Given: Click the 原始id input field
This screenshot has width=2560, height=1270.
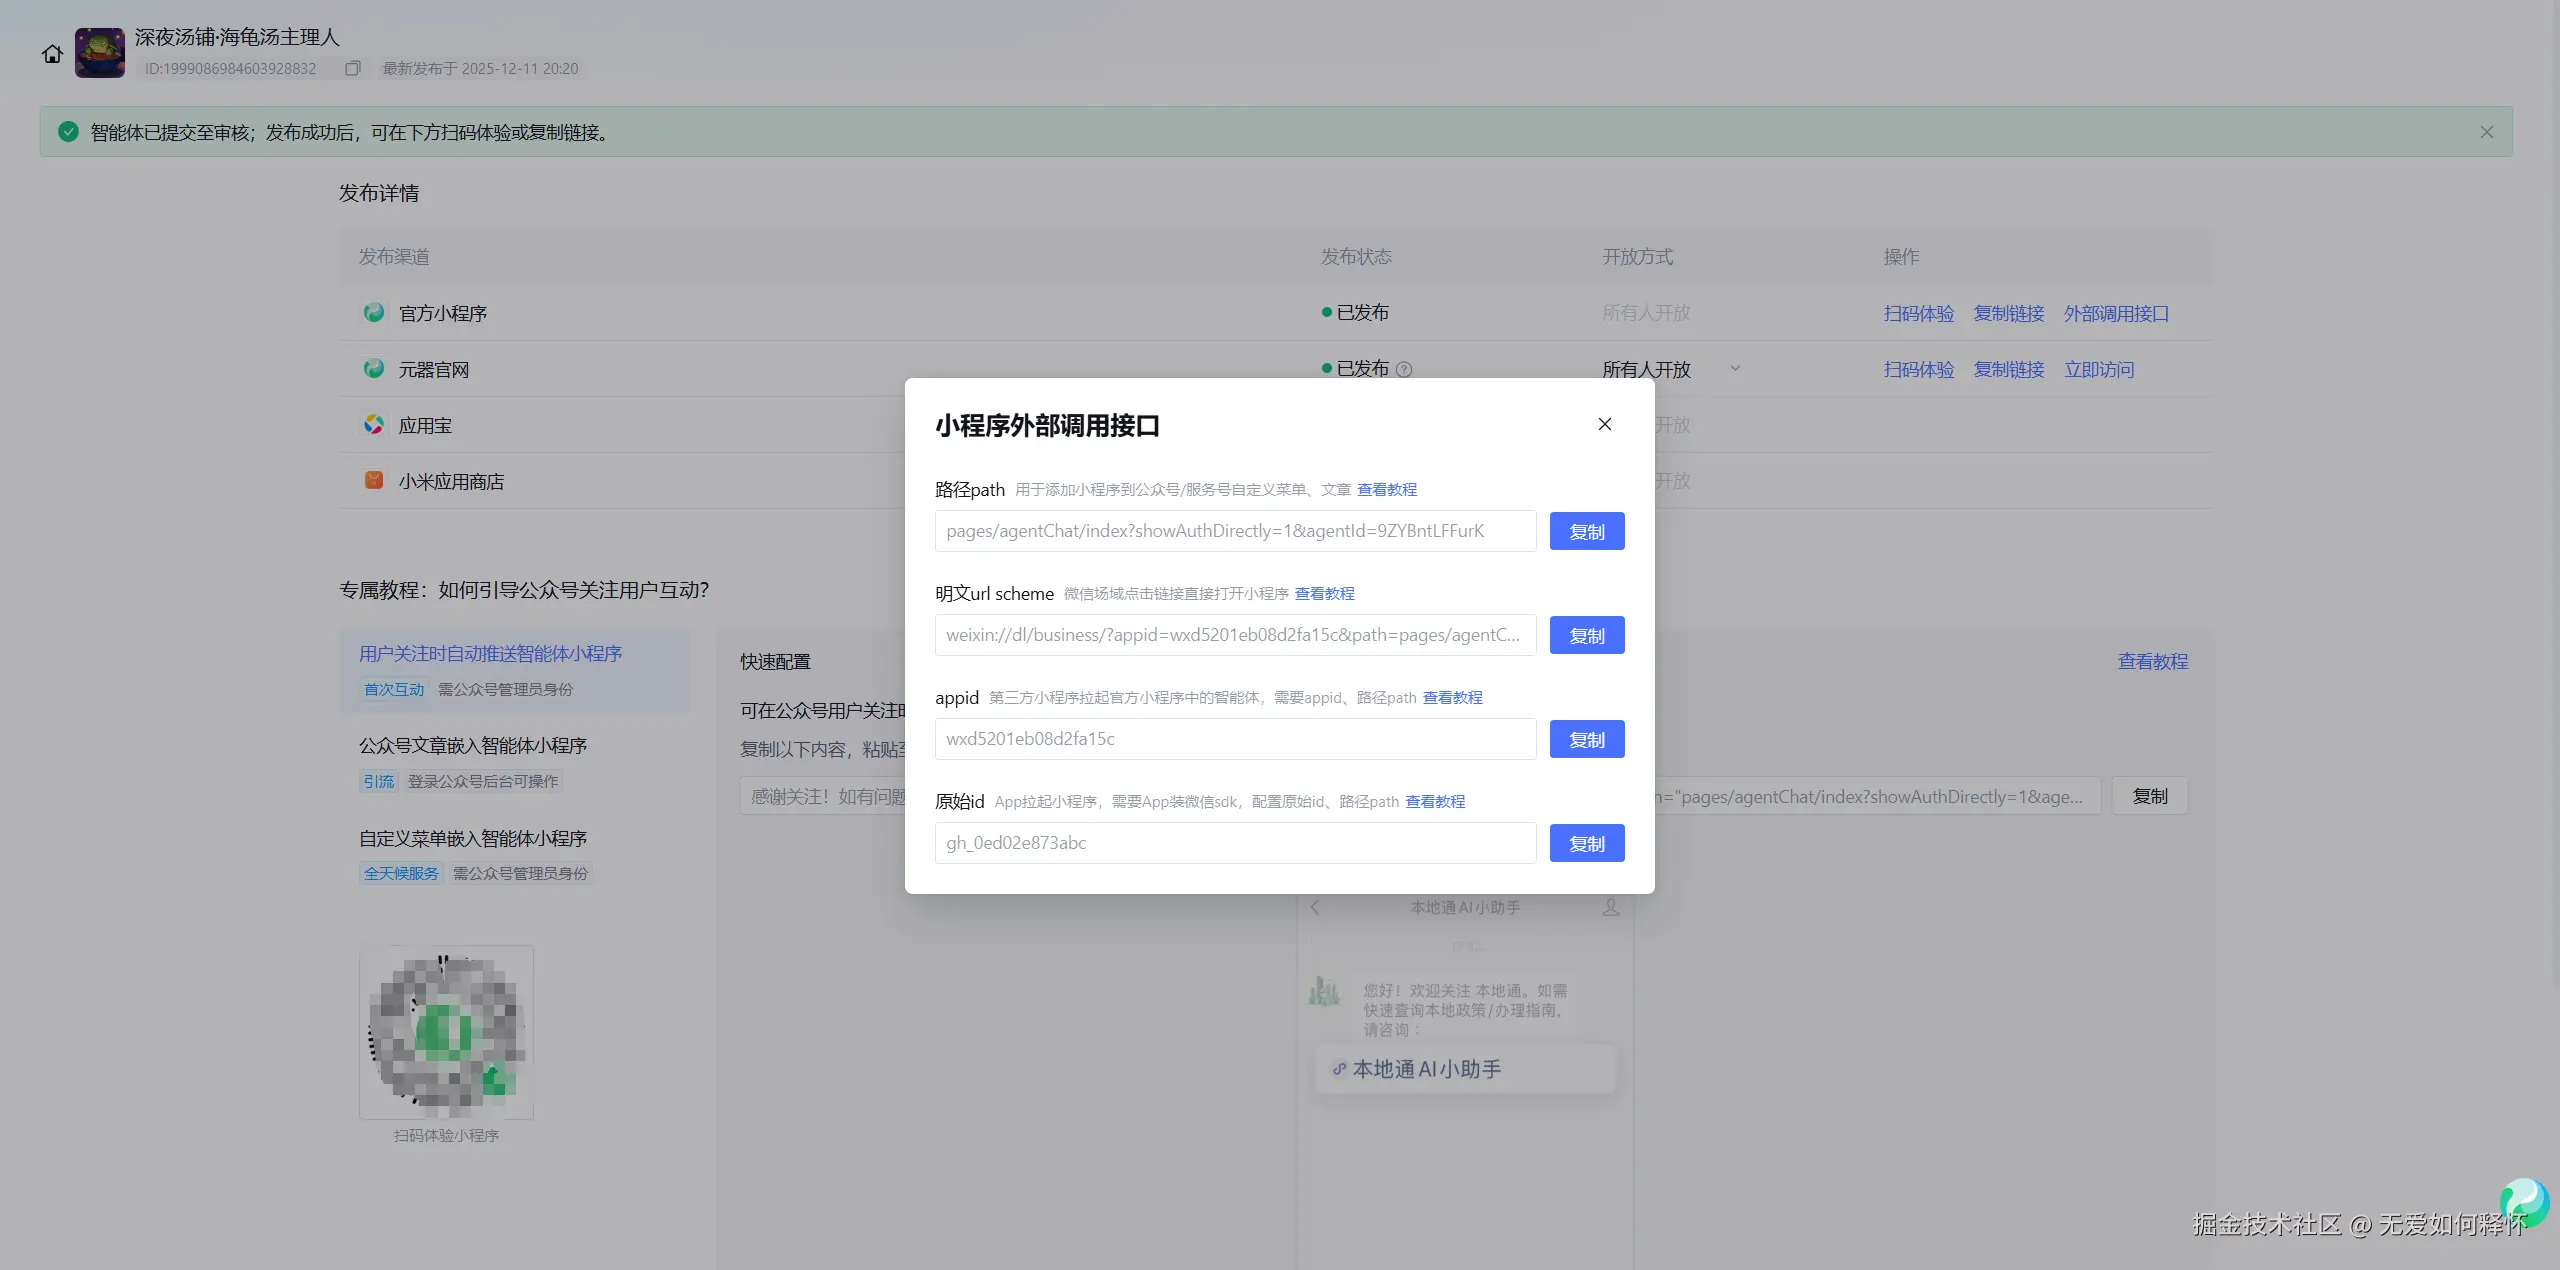Looking at the screenshot, I should [1234, 843].
